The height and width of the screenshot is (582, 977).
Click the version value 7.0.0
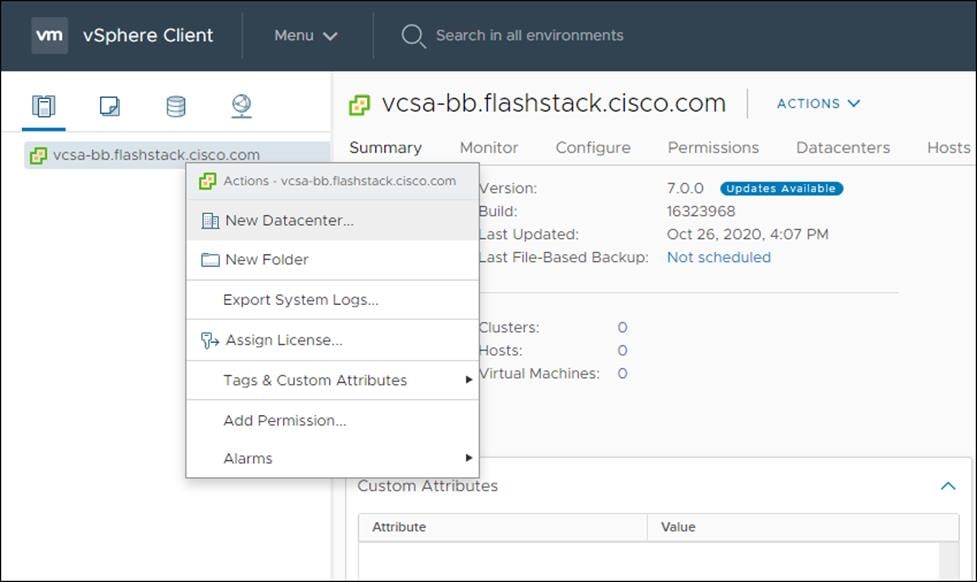(x=685, y=188)
